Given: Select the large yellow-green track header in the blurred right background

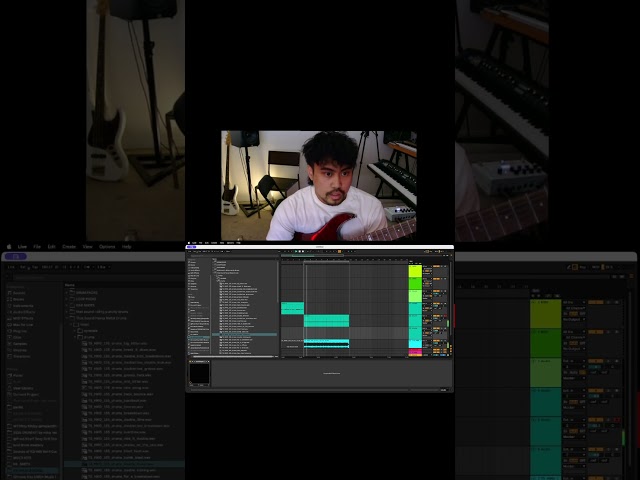Looking at the screenshot, I should 546,313.
